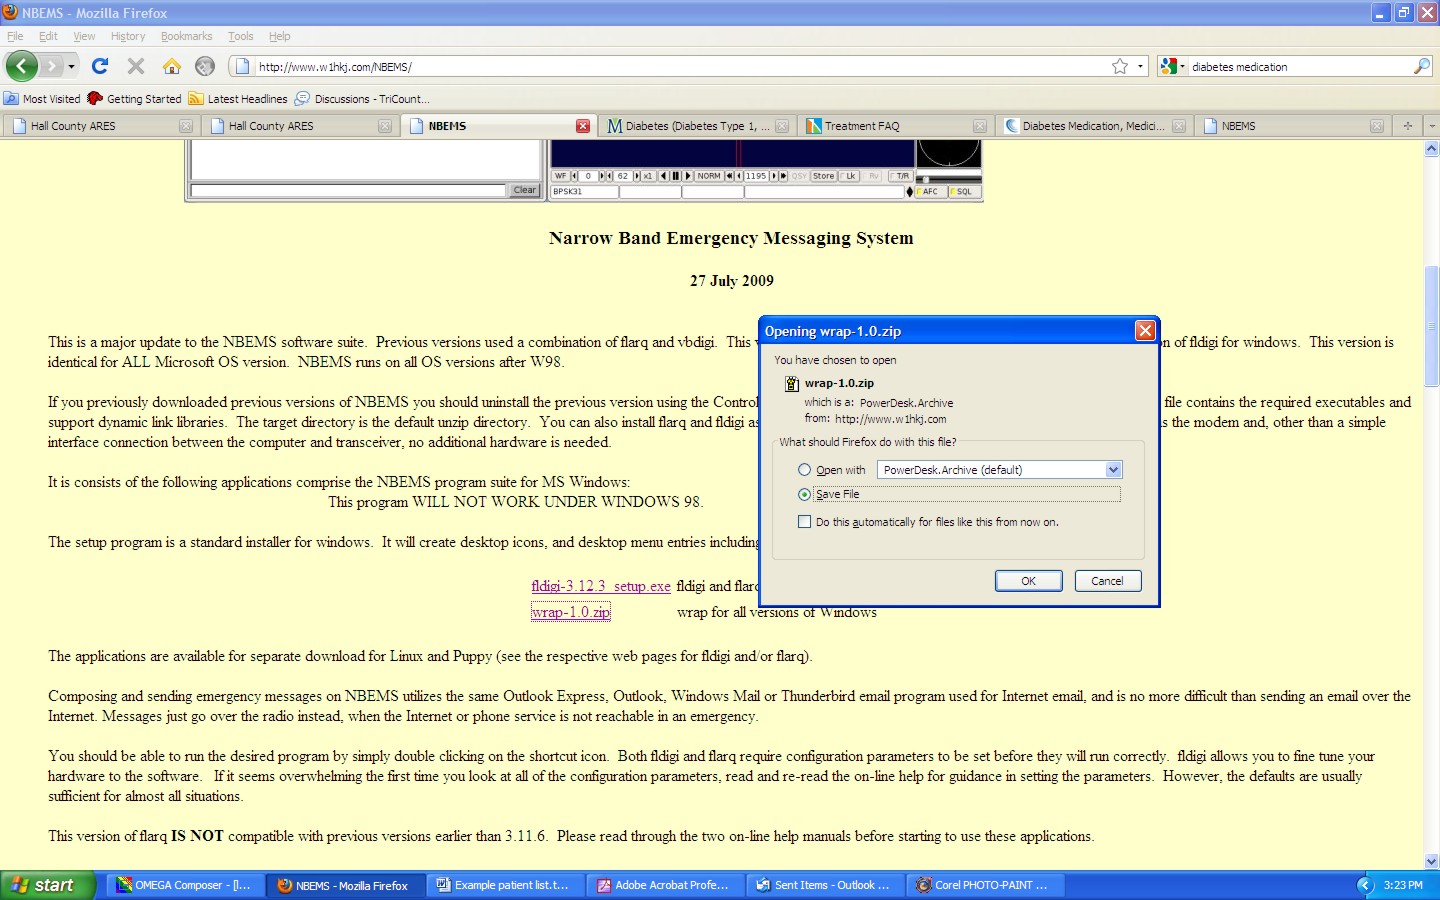Check Do this automatically for files
Image resolution: width=1440 pixels, height=900 pixels.
[x=804, y=522]
